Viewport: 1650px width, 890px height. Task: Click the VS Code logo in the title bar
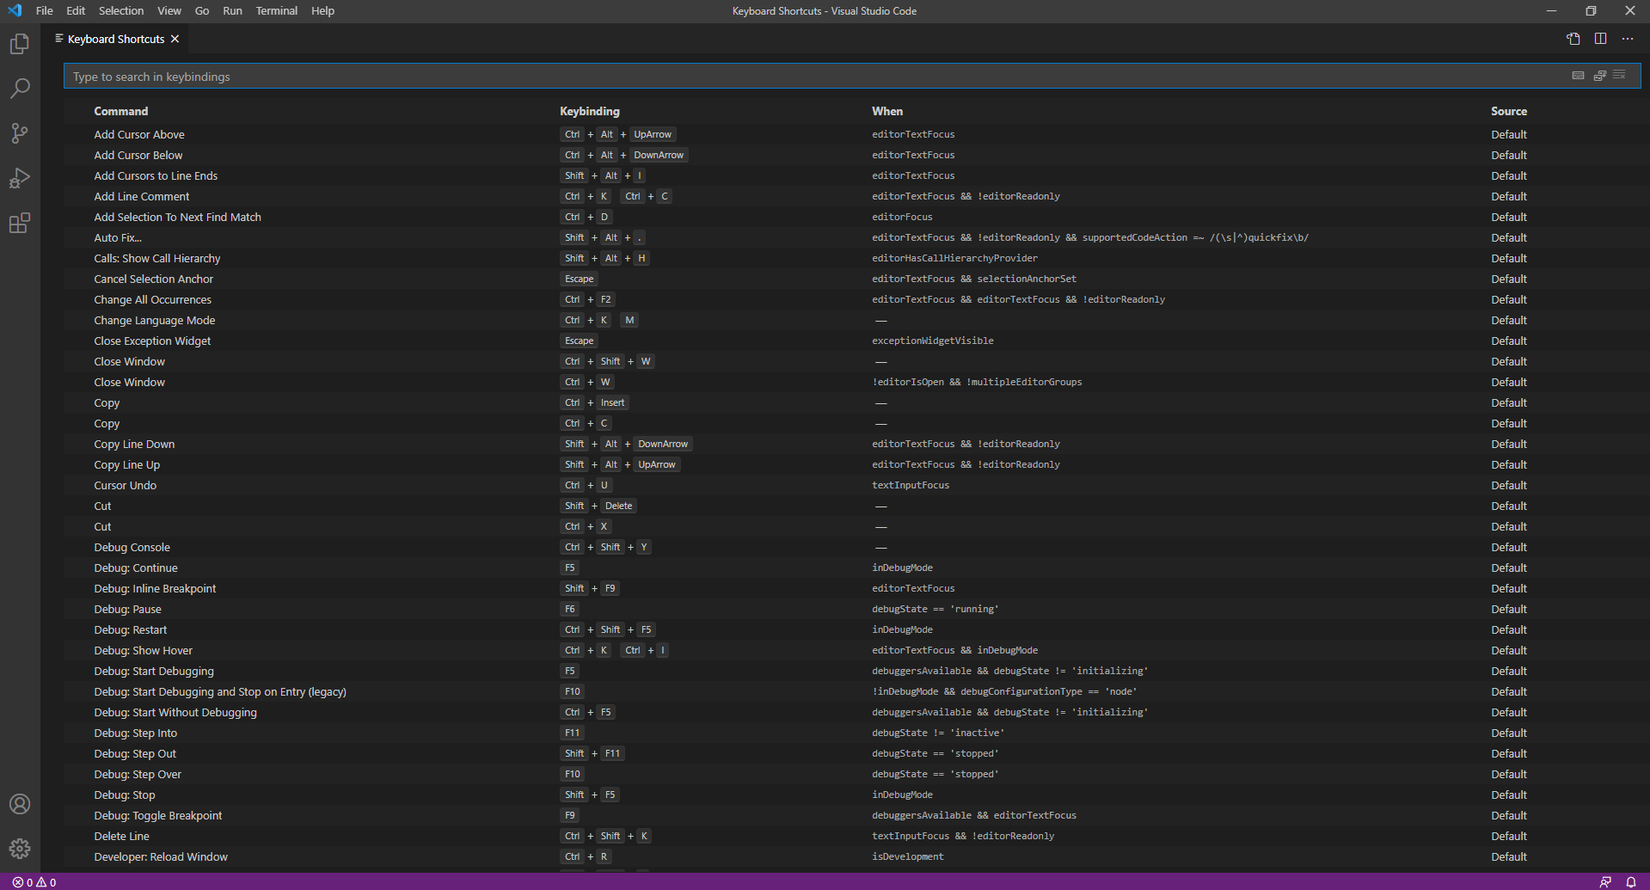(14, 11)
